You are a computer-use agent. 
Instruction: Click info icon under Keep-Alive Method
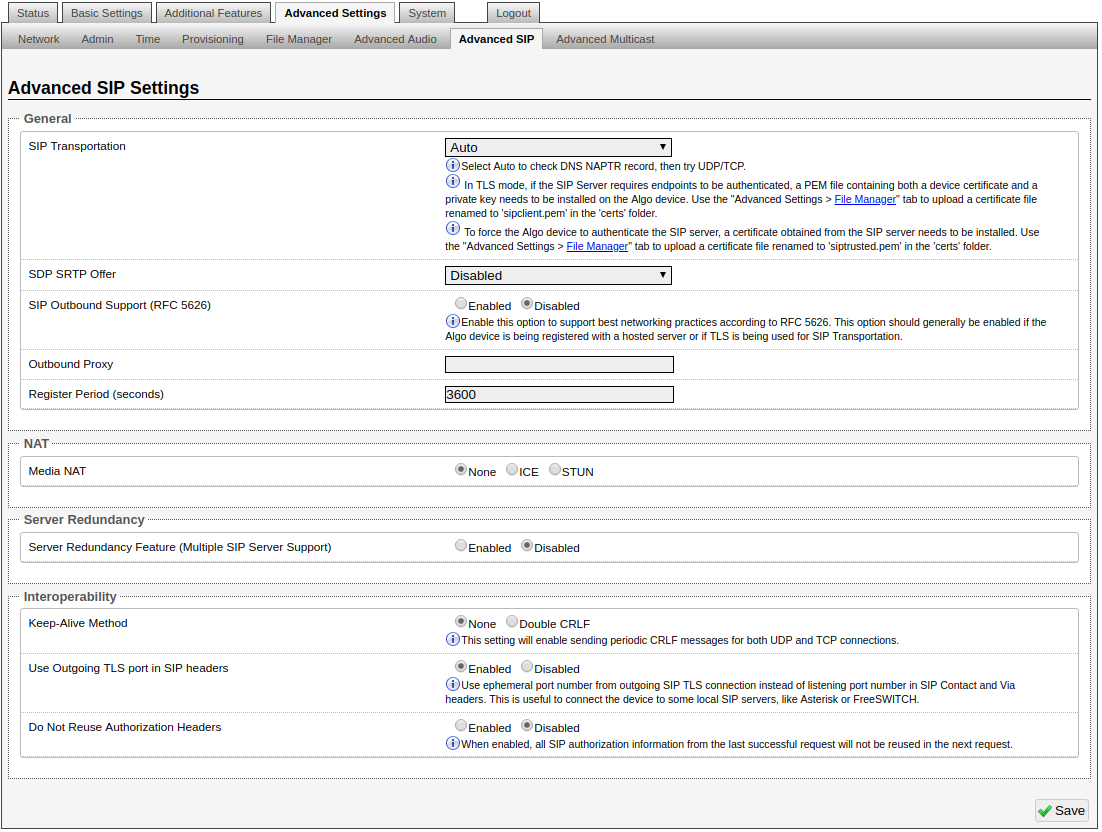click(x=453, y=639)
